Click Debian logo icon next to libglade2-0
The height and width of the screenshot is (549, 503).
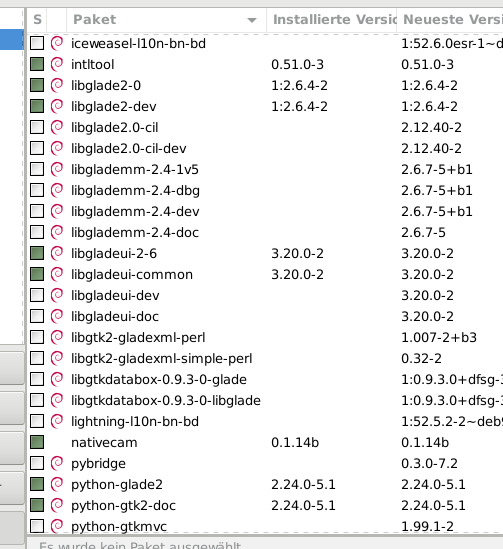pos(57,85)
